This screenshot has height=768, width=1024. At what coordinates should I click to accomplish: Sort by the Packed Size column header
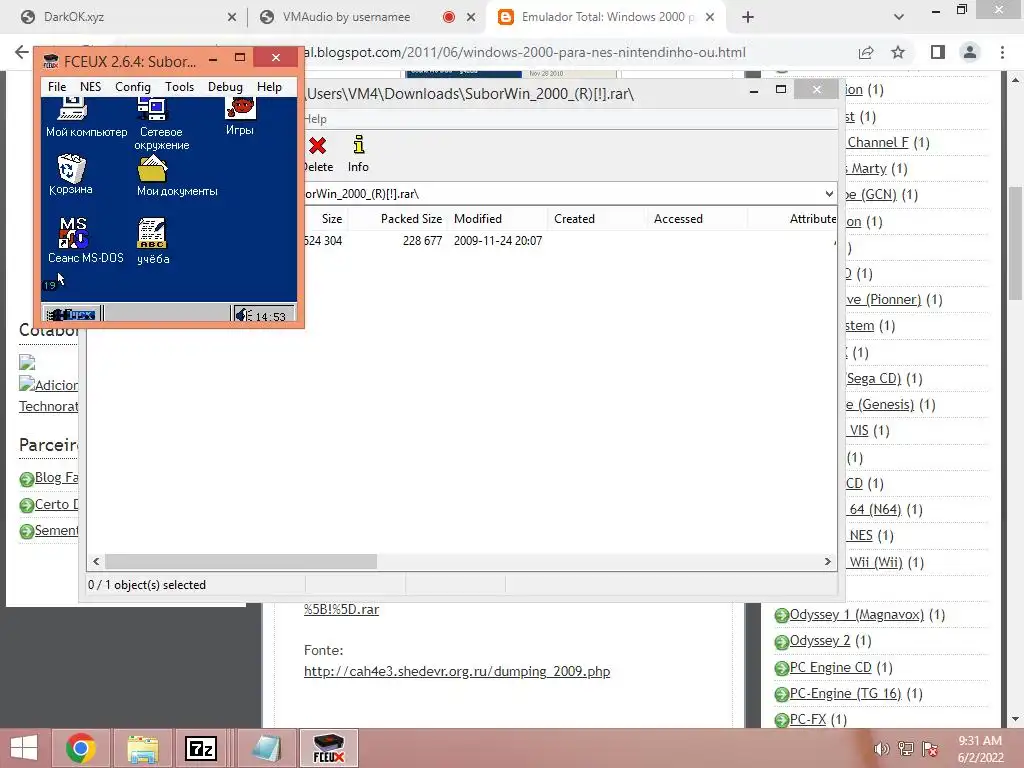click(411, 219)
